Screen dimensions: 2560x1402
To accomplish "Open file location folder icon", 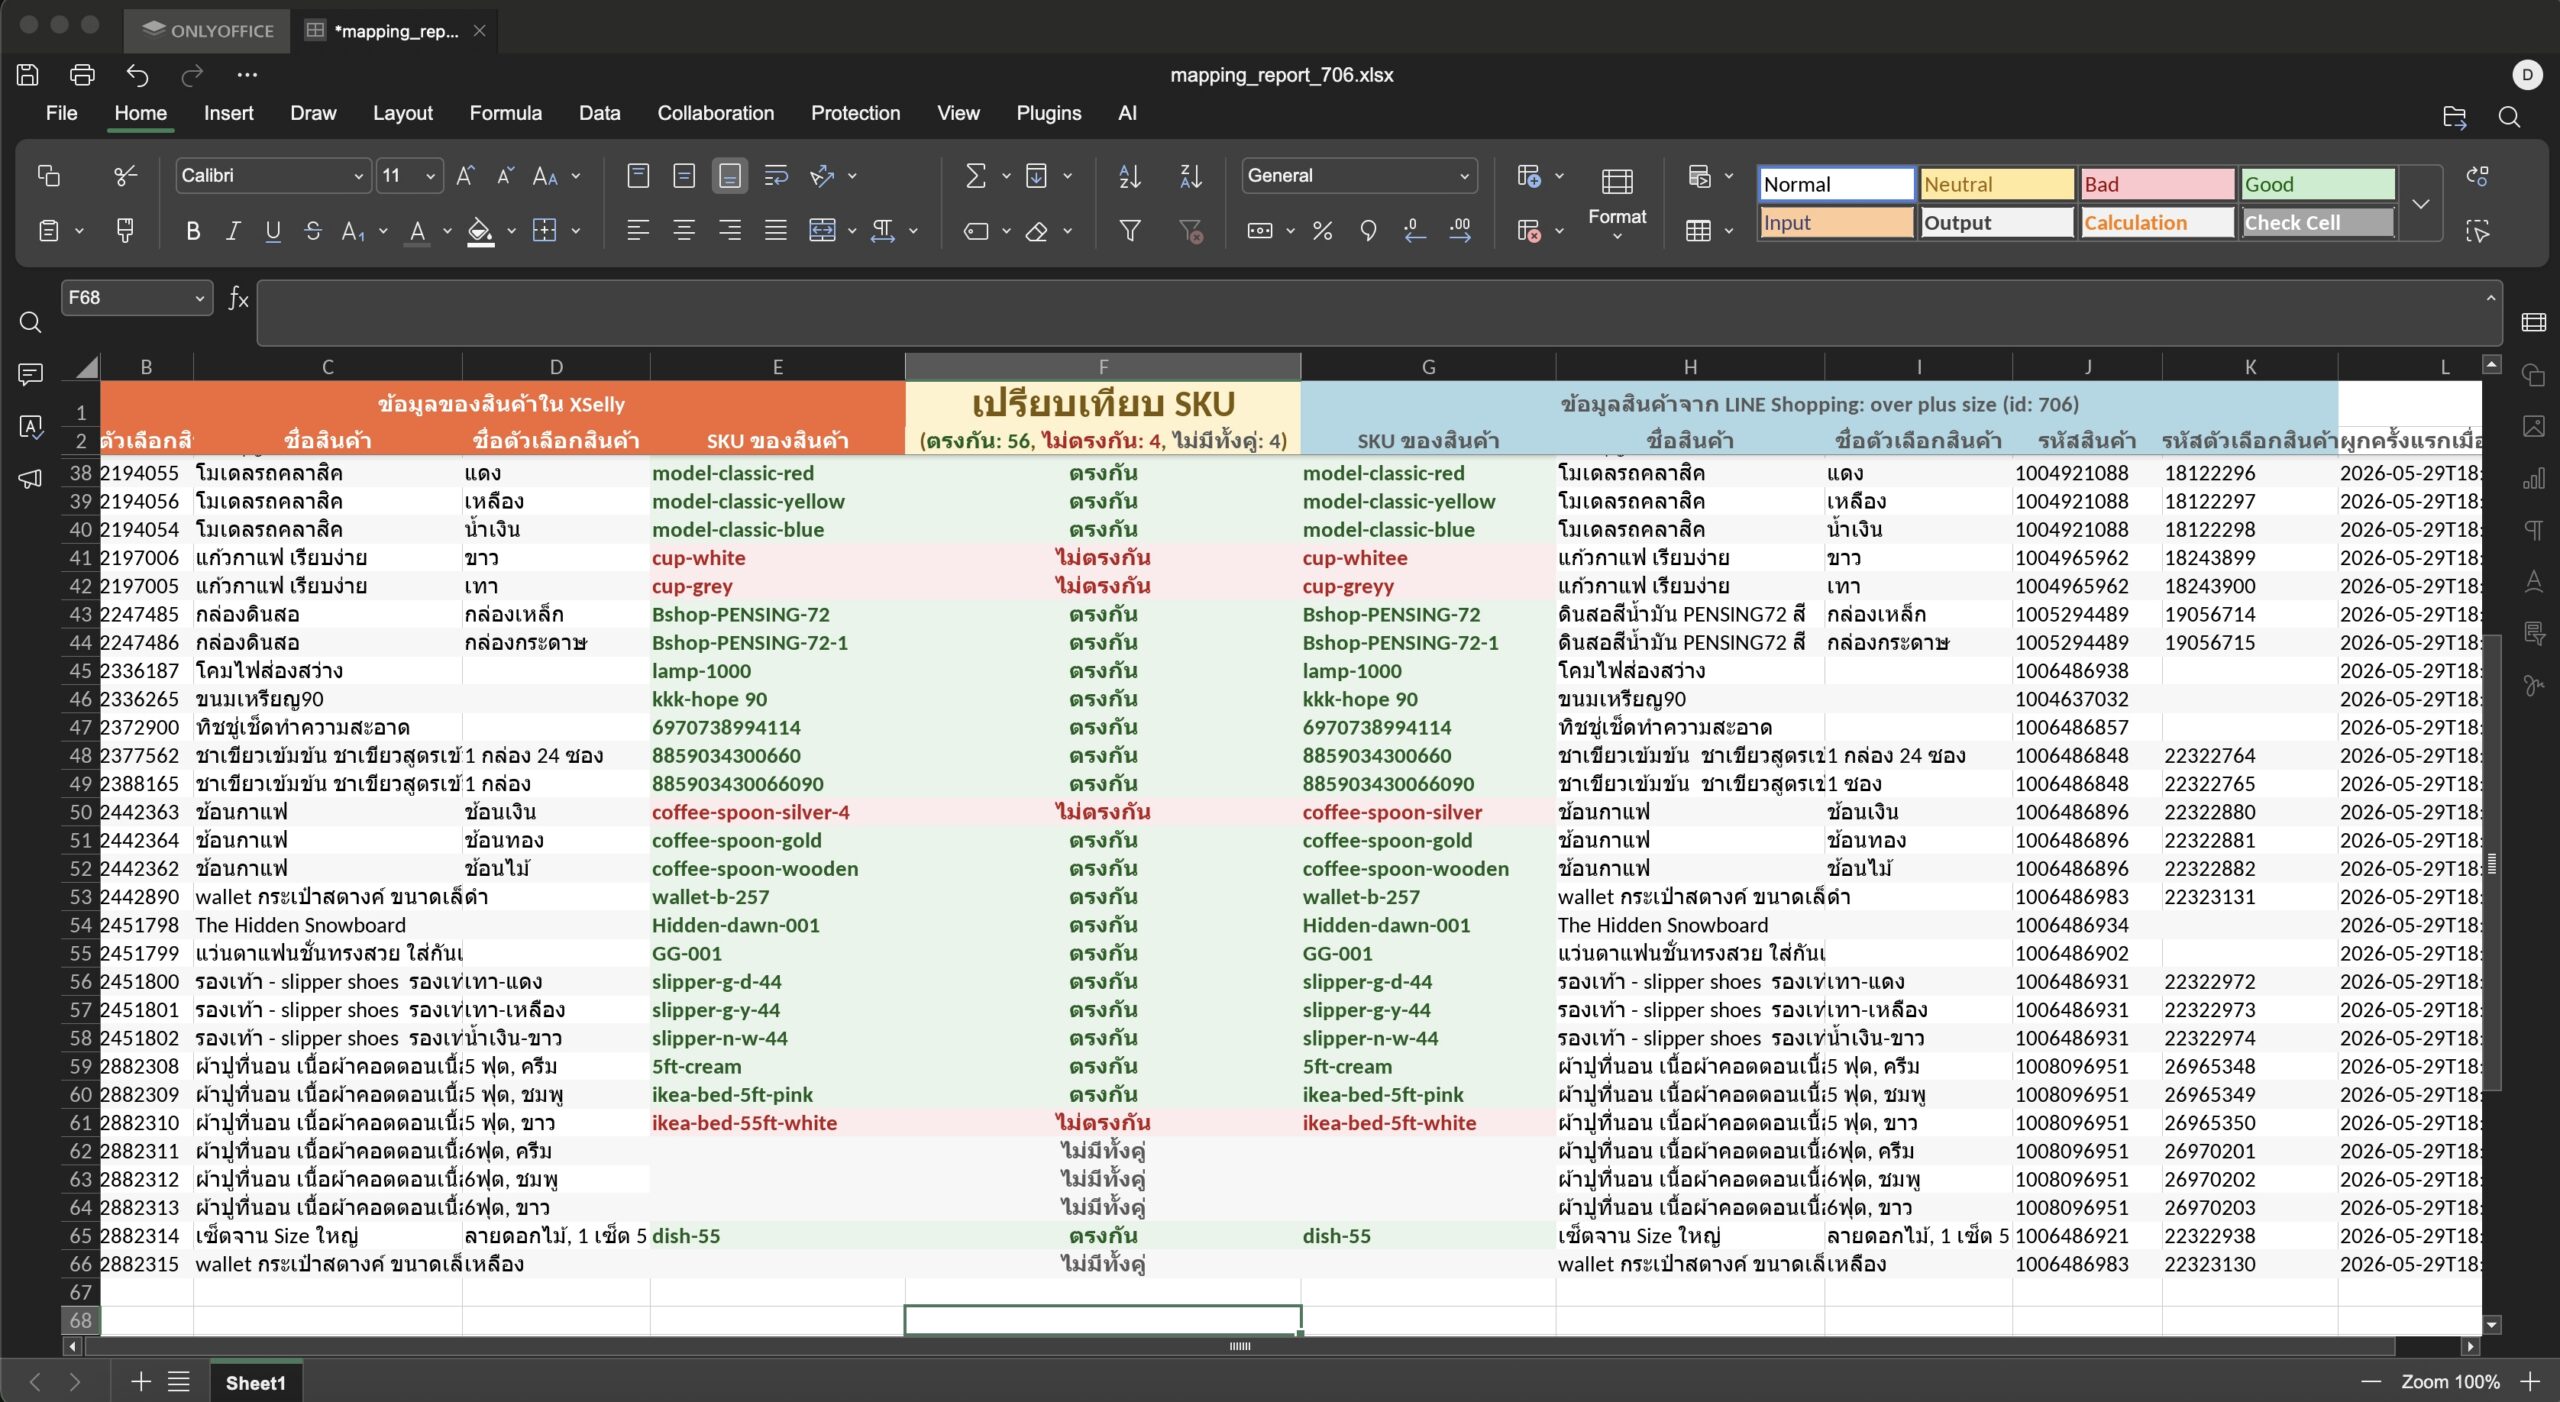I will pyautogui.click(x=2455, y=117).
